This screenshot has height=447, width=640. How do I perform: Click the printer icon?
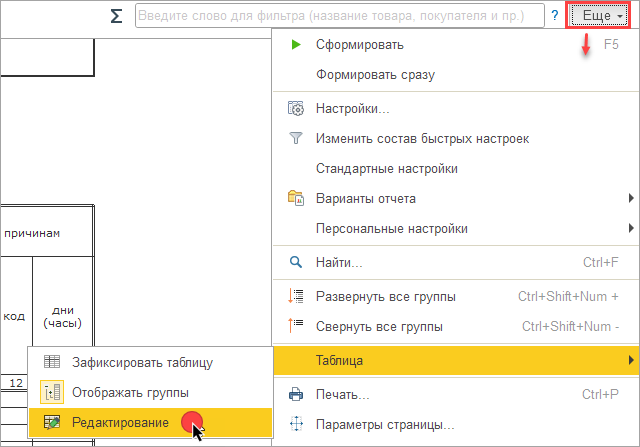coord(295,395)
